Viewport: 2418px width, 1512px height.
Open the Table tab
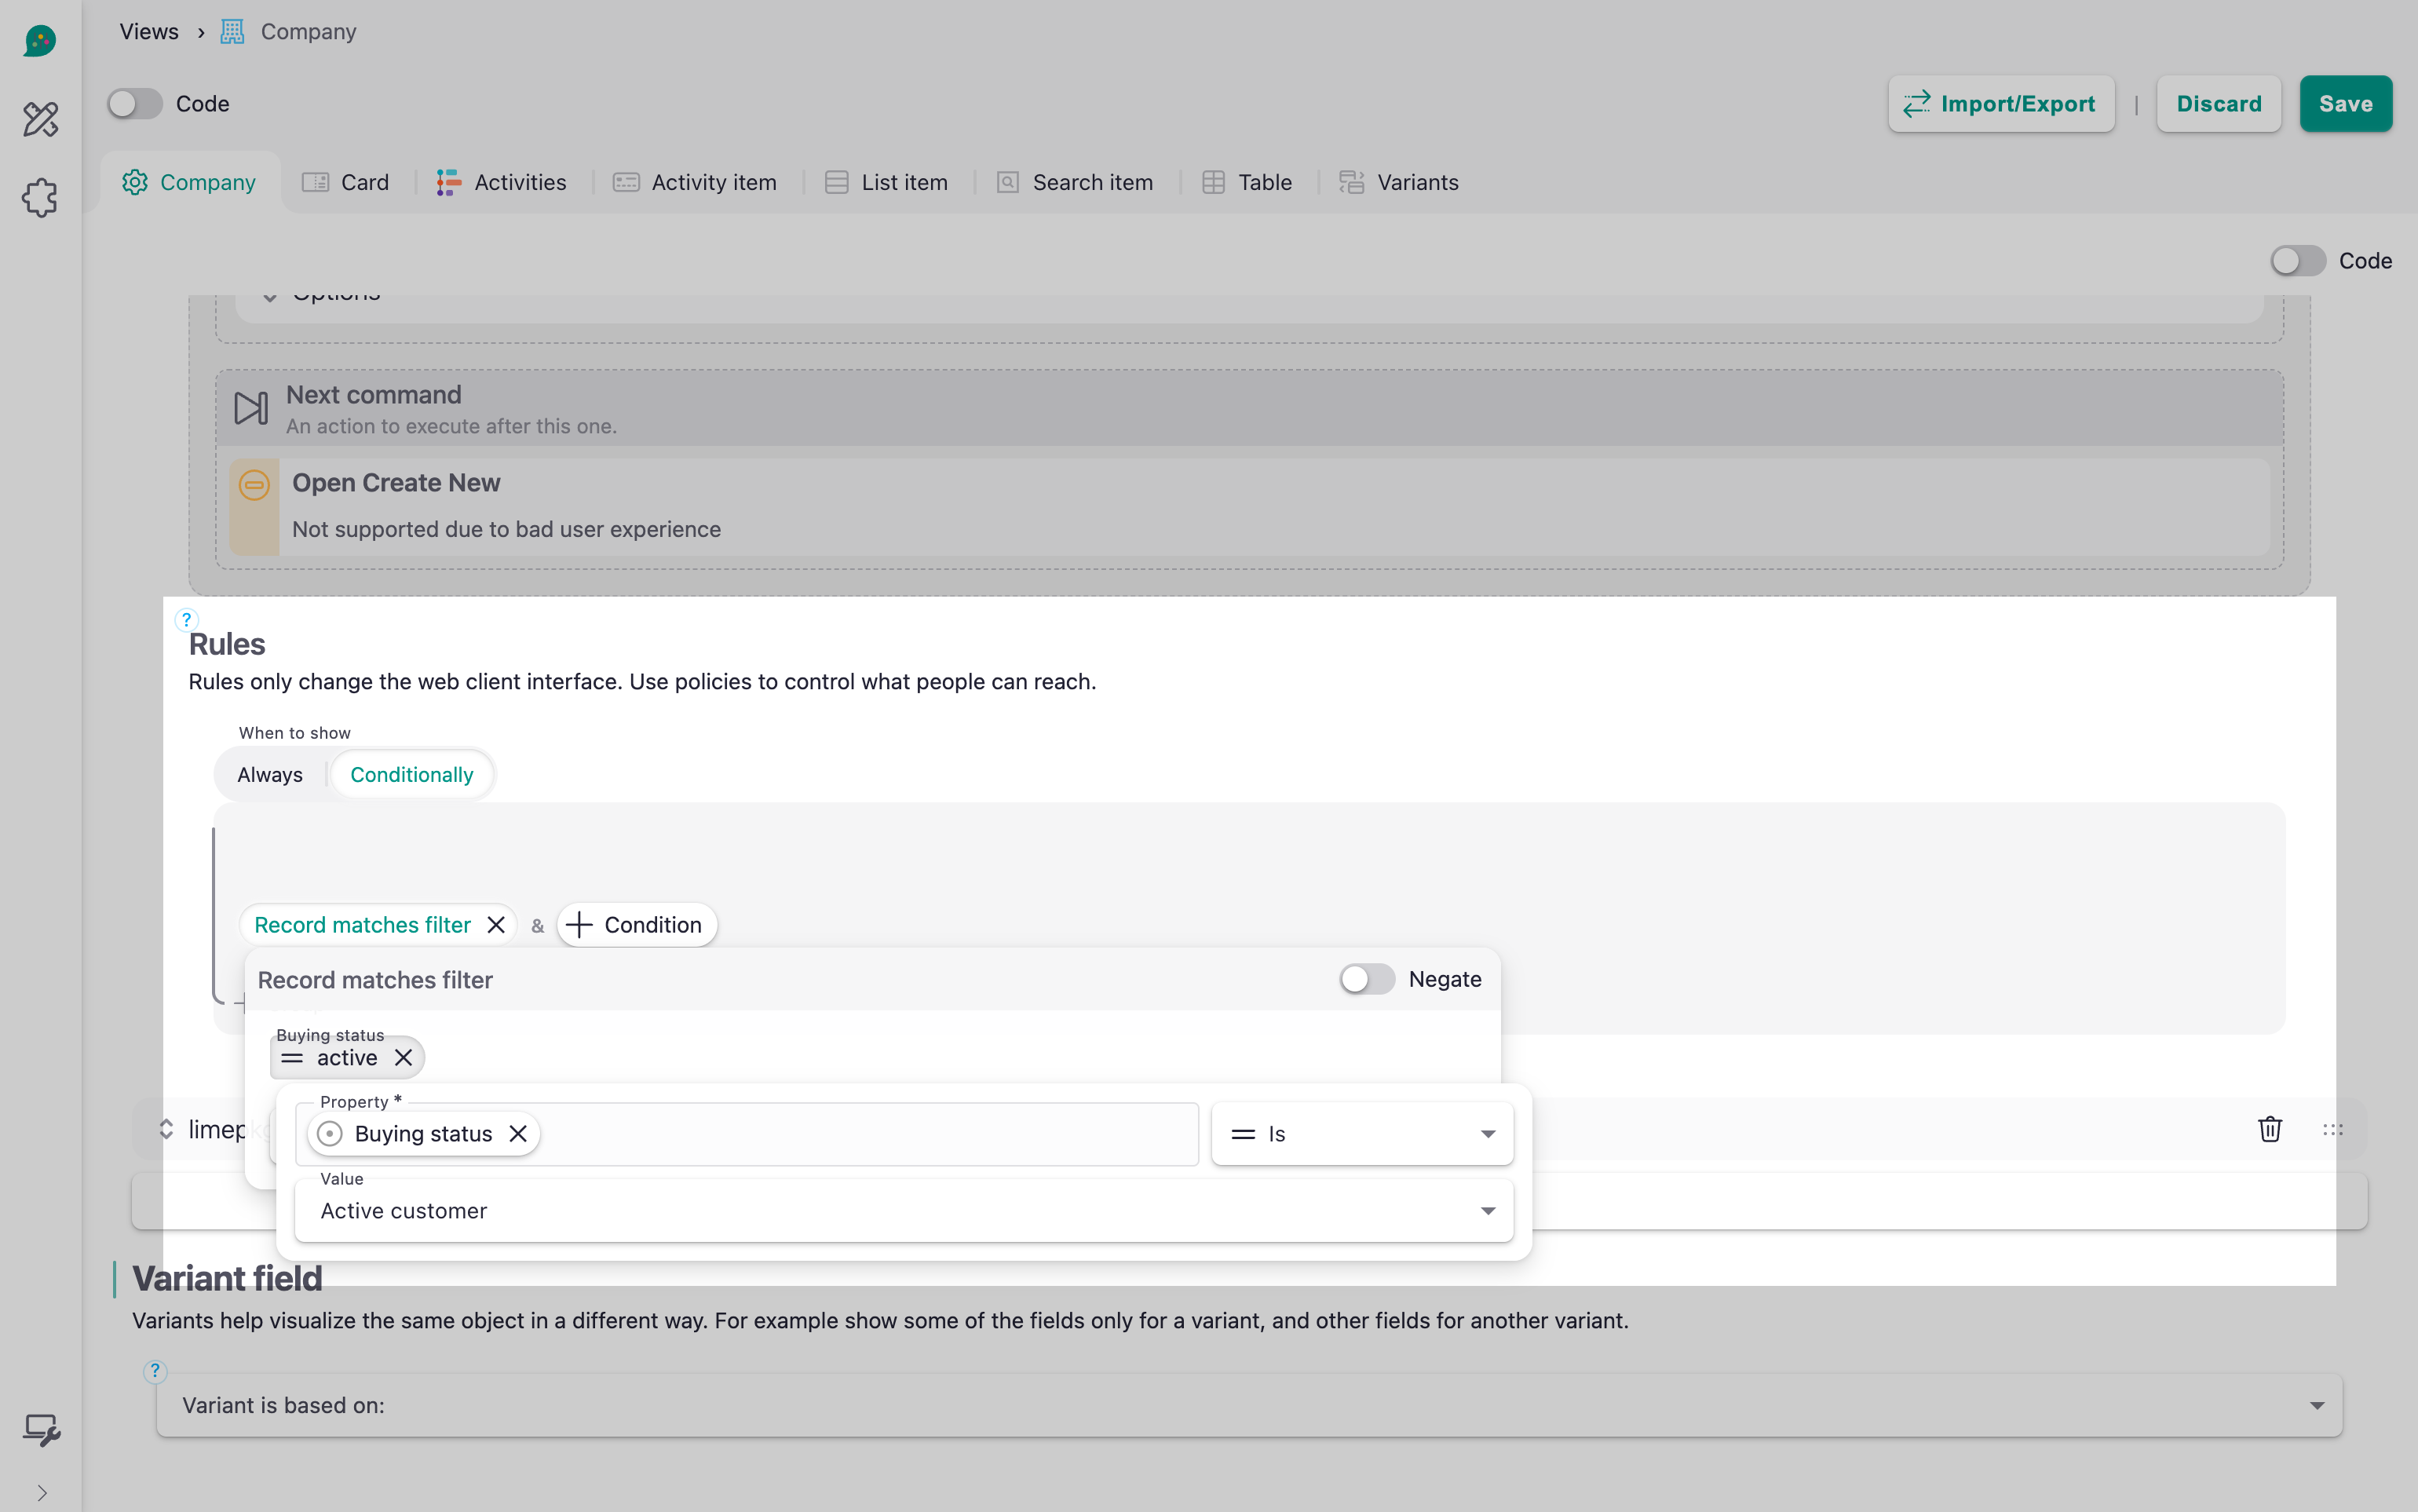click(x=1247, y=182)
